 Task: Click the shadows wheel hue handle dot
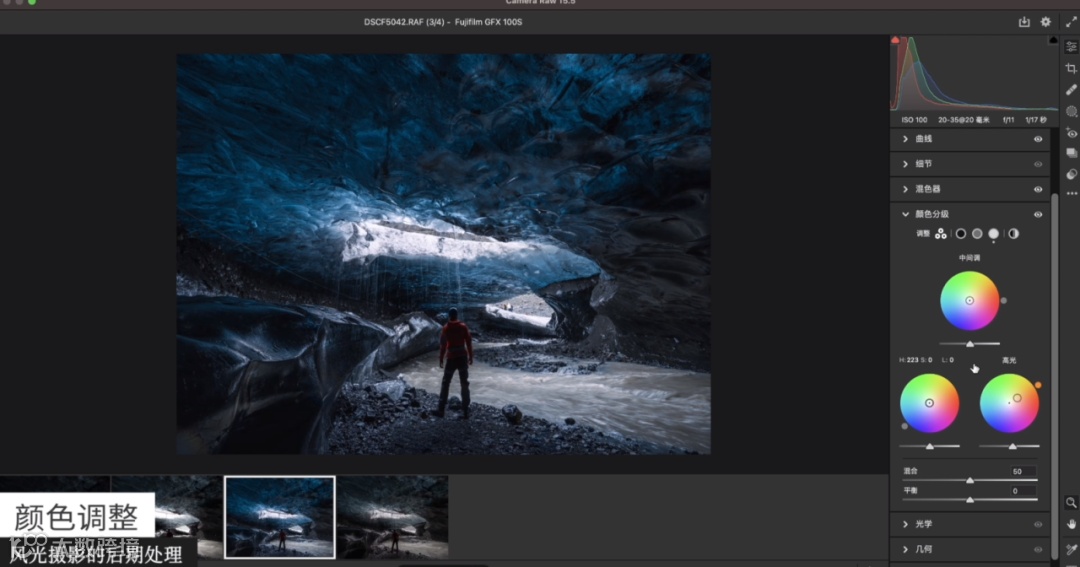pyautogui.click(x=904, y=426)
